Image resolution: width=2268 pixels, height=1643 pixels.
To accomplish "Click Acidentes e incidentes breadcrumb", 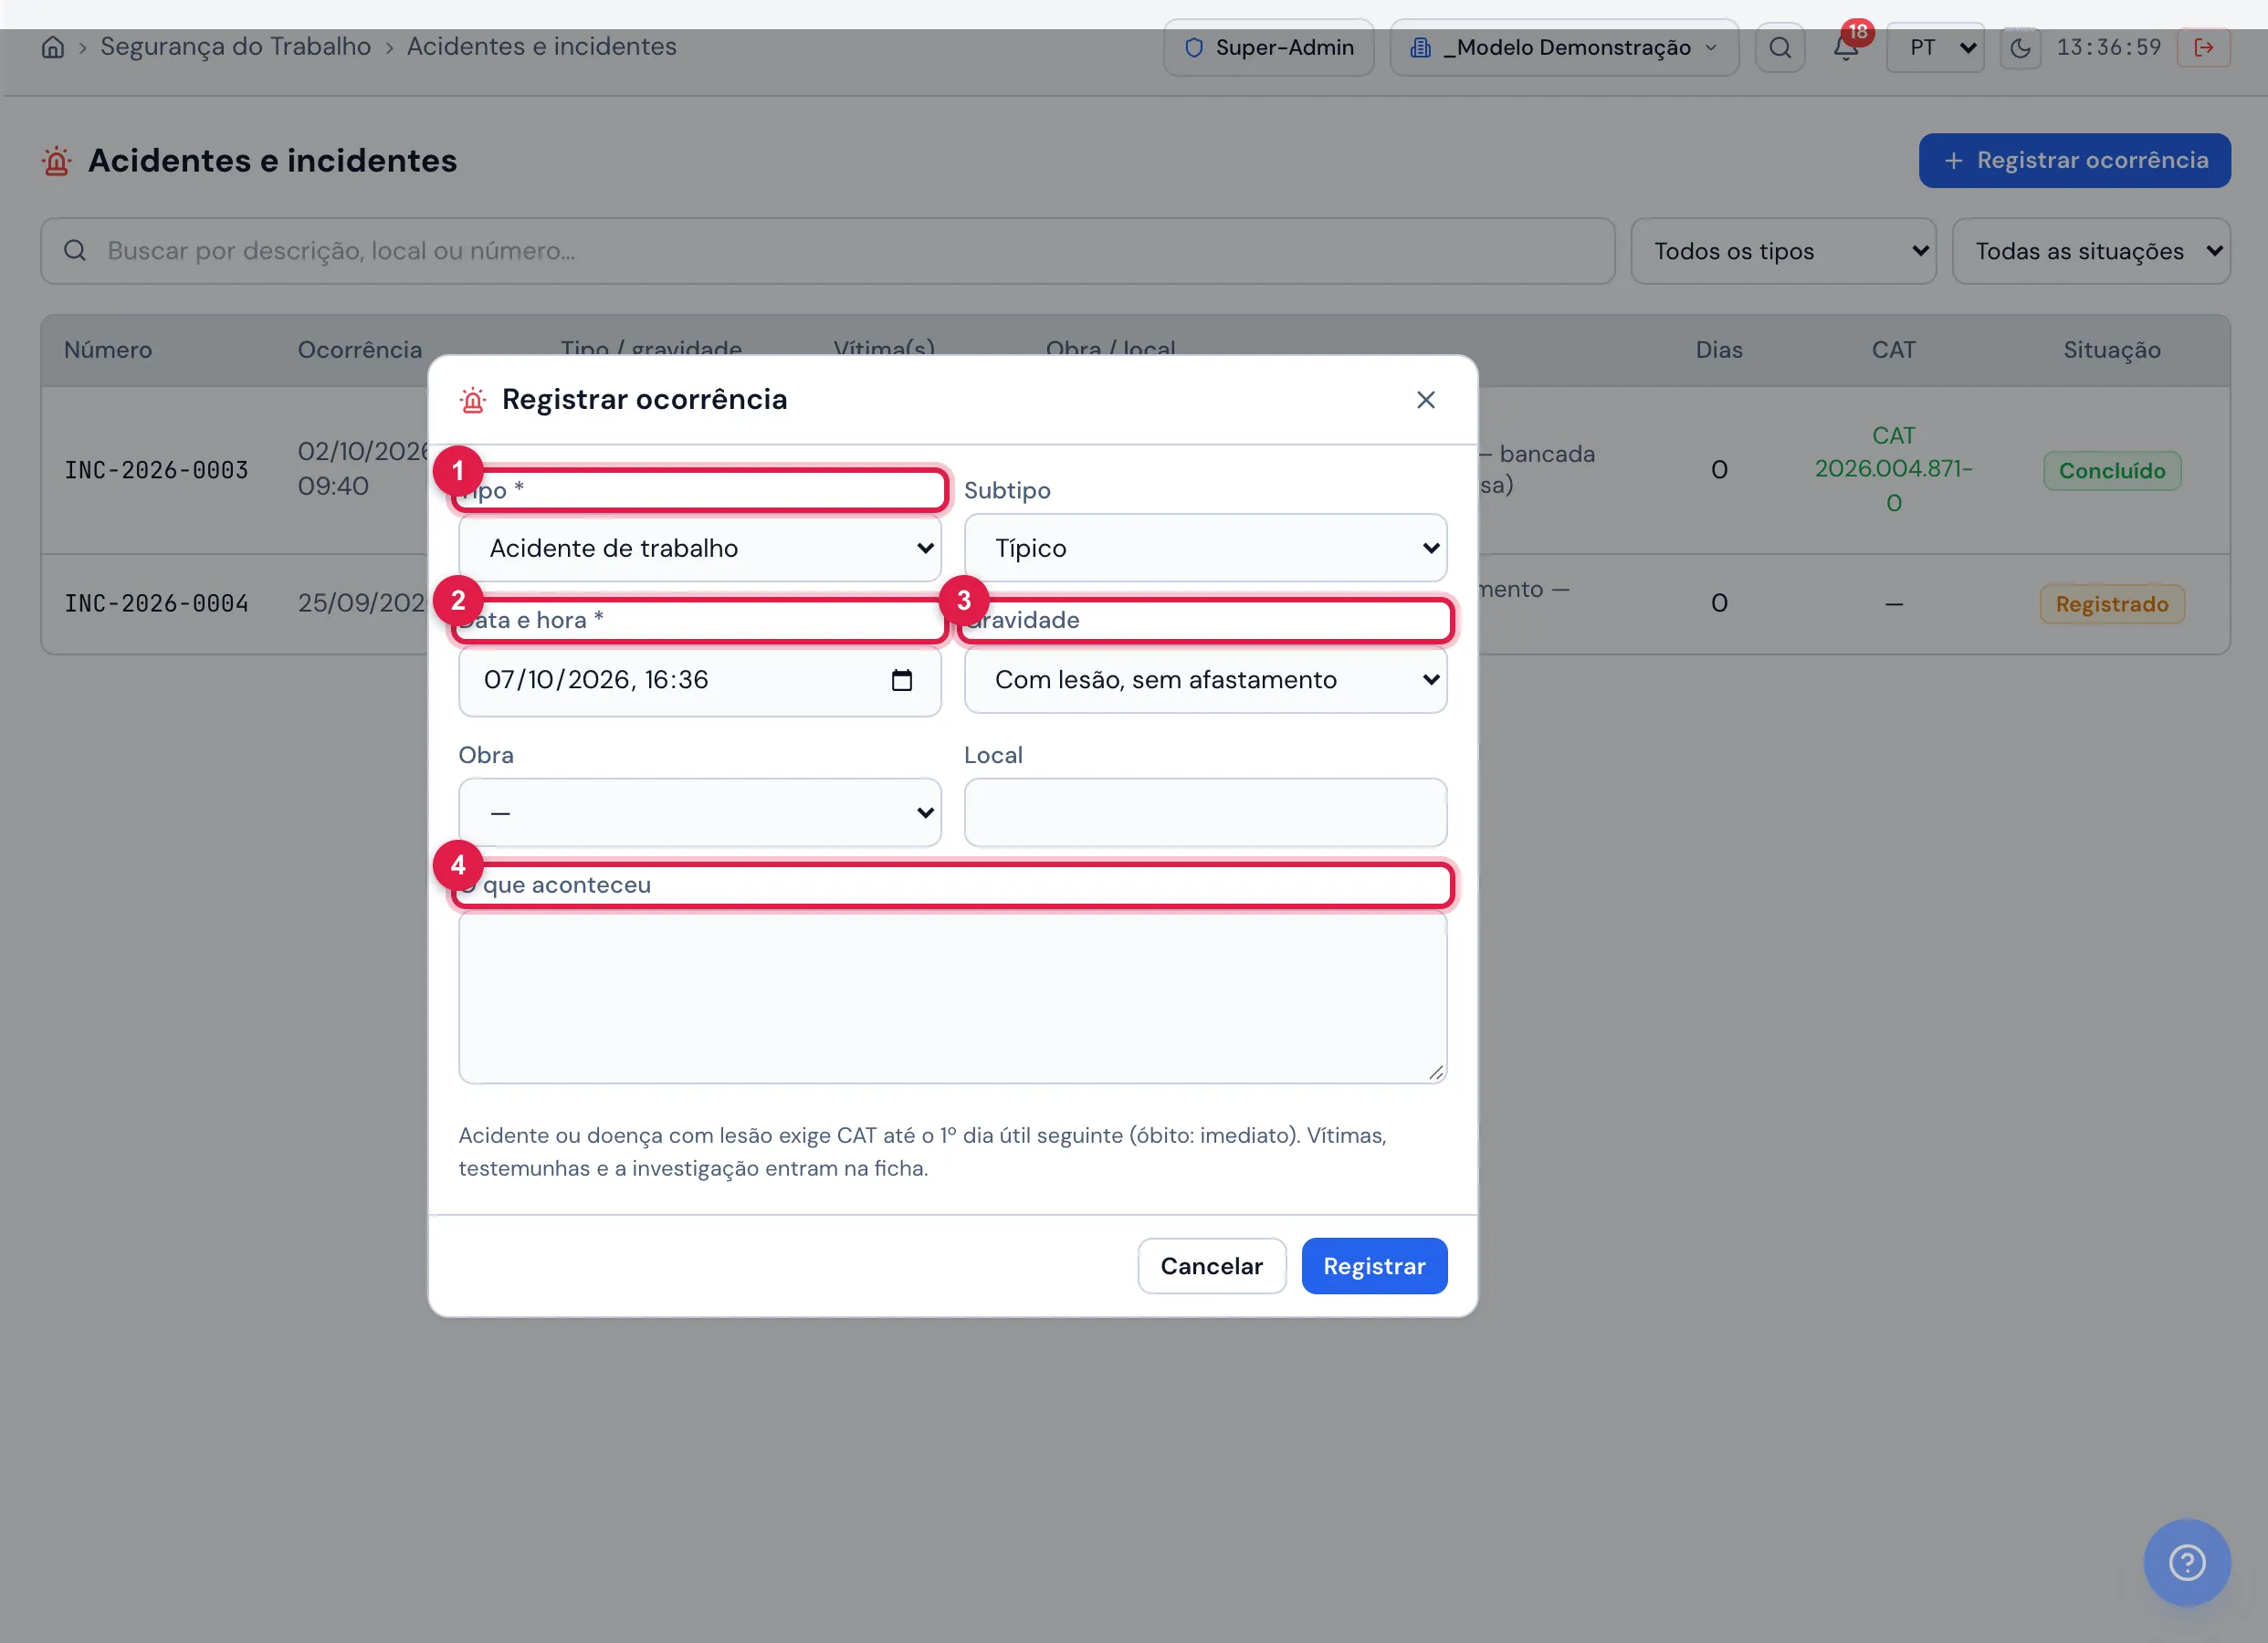I will pyautogui.click(x=541, y=47).
